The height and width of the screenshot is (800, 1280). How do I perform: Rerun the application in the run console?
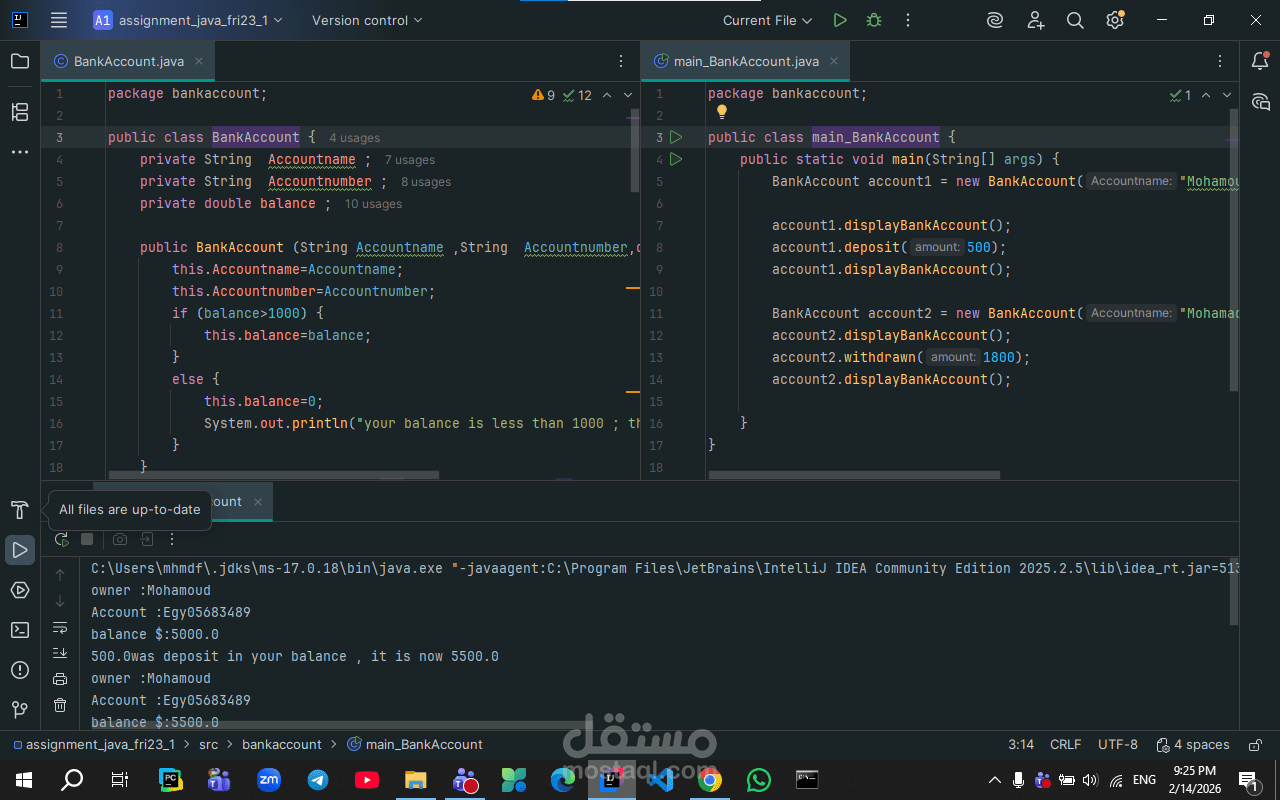coord(60,538)
